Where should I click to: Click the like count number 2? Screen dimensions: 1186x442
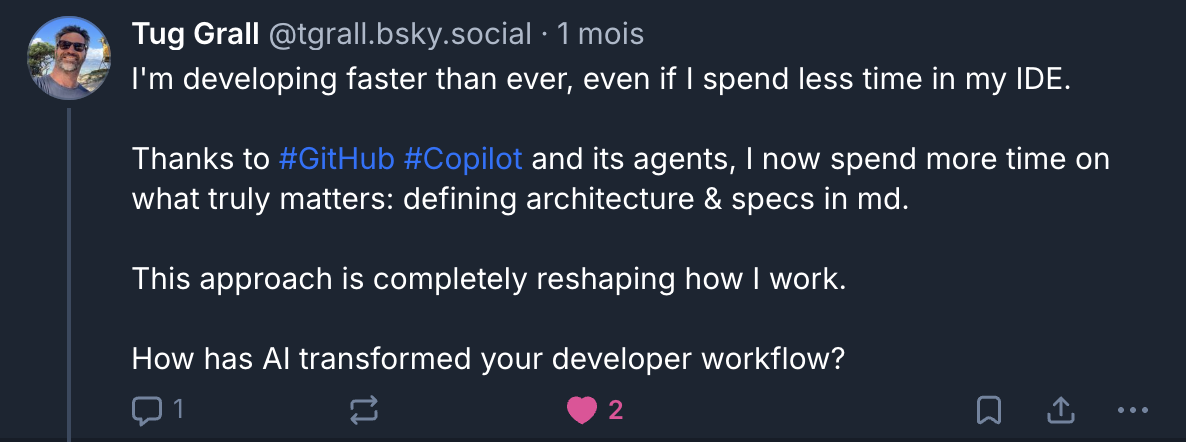tap(616, 409)
